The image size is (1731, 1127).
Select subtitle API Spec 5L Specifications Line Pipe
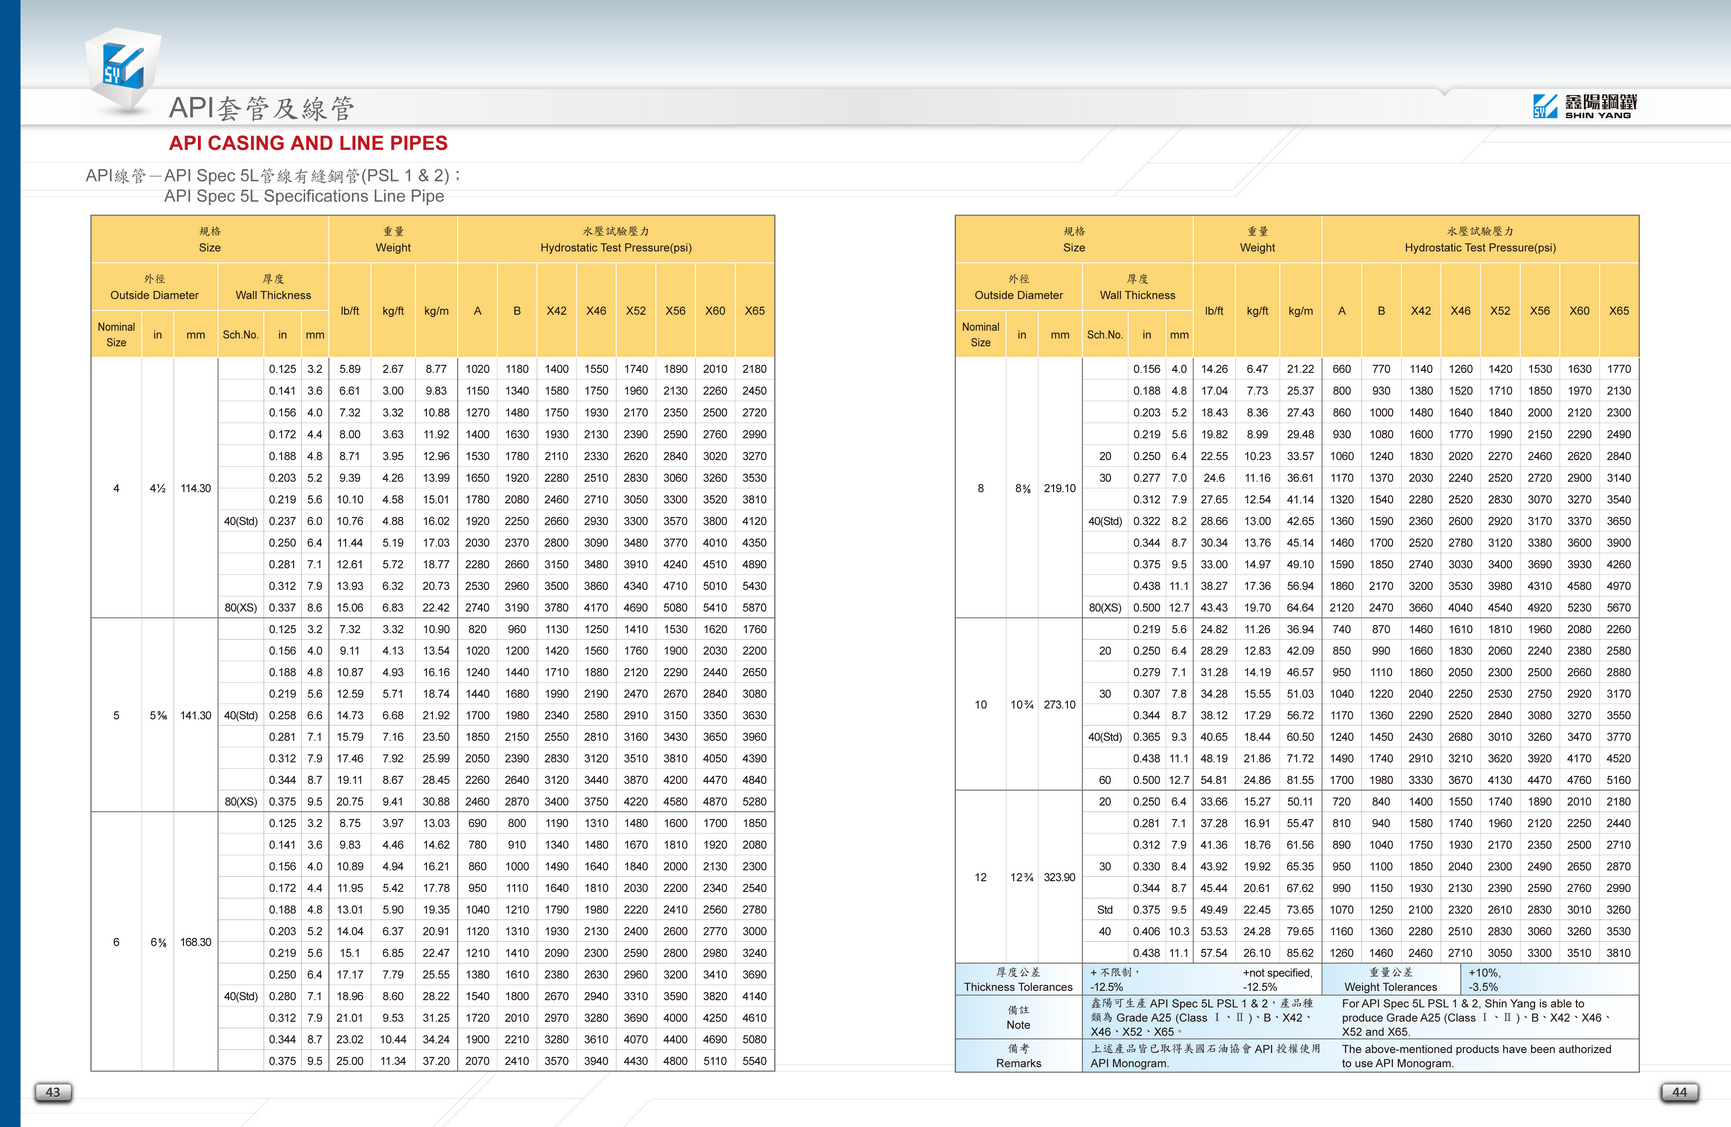click(304, 196)
